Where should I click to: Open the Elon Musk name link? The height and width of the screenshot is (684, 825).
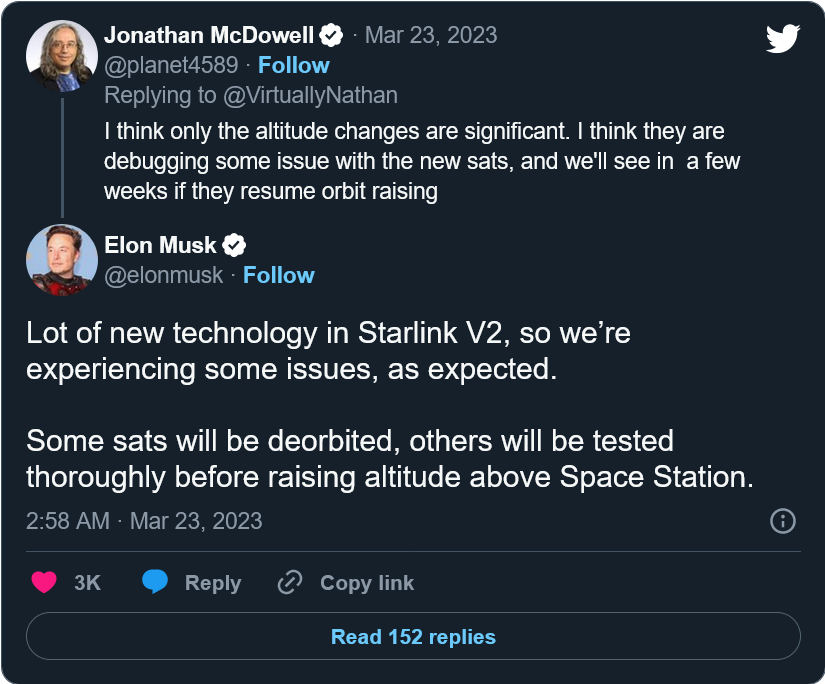click(x=161, y=245)
